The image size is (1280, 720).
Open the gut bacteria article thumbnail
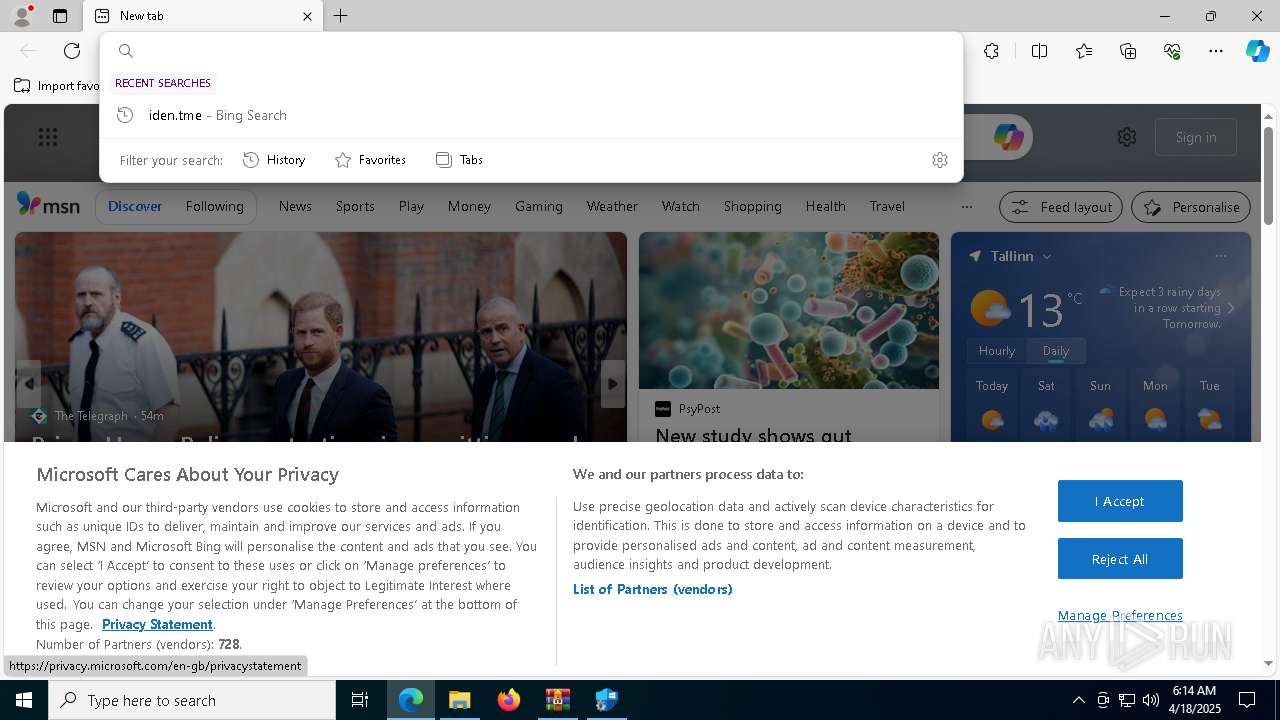(x=789, y=310)
